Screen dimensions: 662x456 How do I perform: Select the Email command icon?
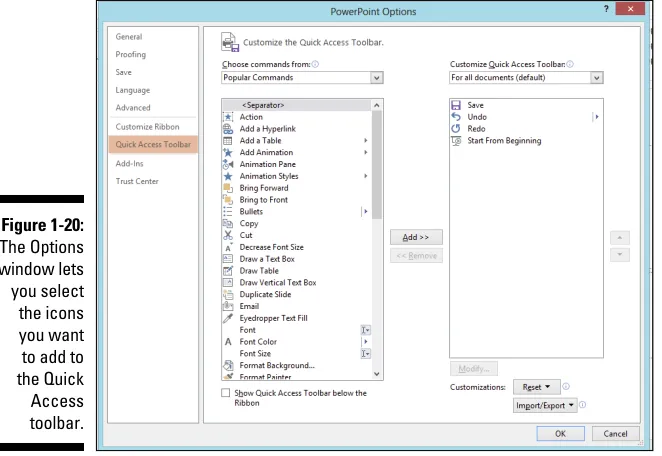(x=228, y=306)
